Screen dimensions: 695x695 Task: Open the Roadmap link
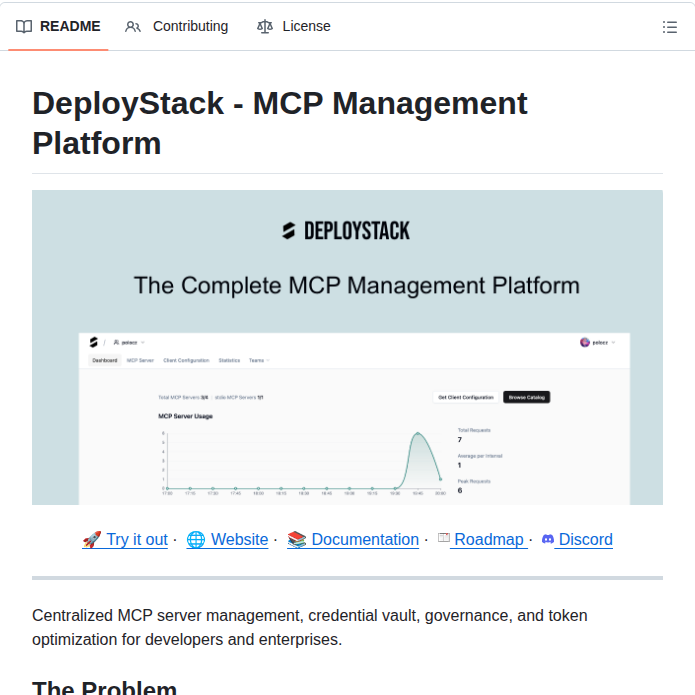coord(482,539)
